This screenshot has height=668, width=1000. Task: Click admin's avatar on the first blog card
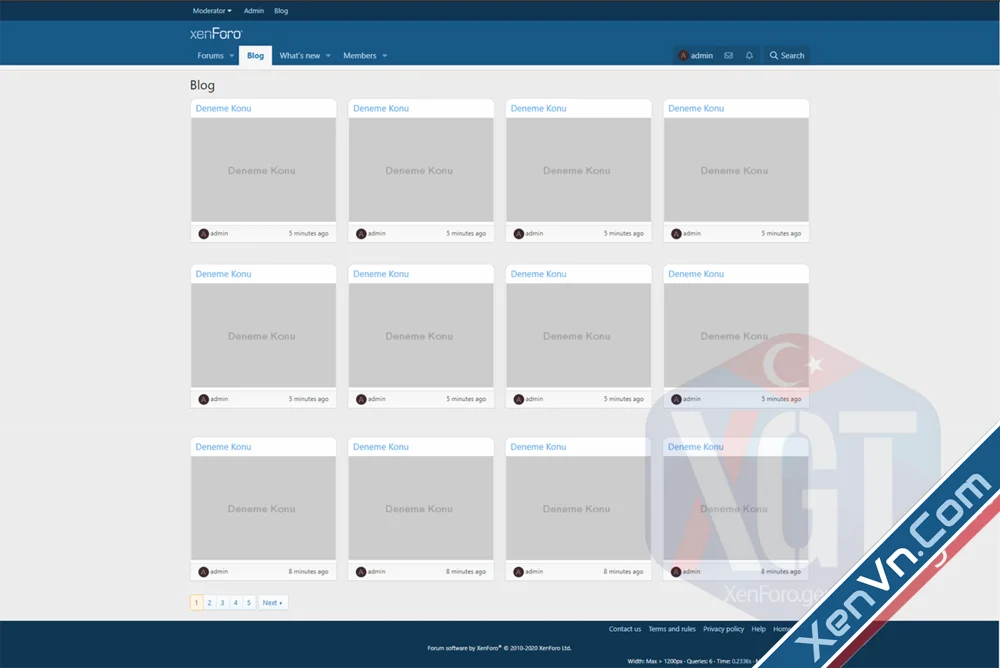tap(203, 232)
